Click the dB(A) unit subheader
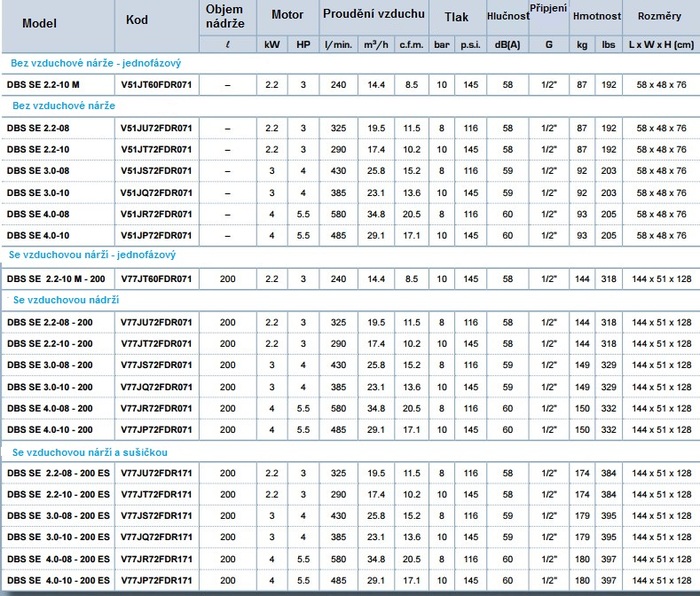700x596 pixels. click(508, 45)
